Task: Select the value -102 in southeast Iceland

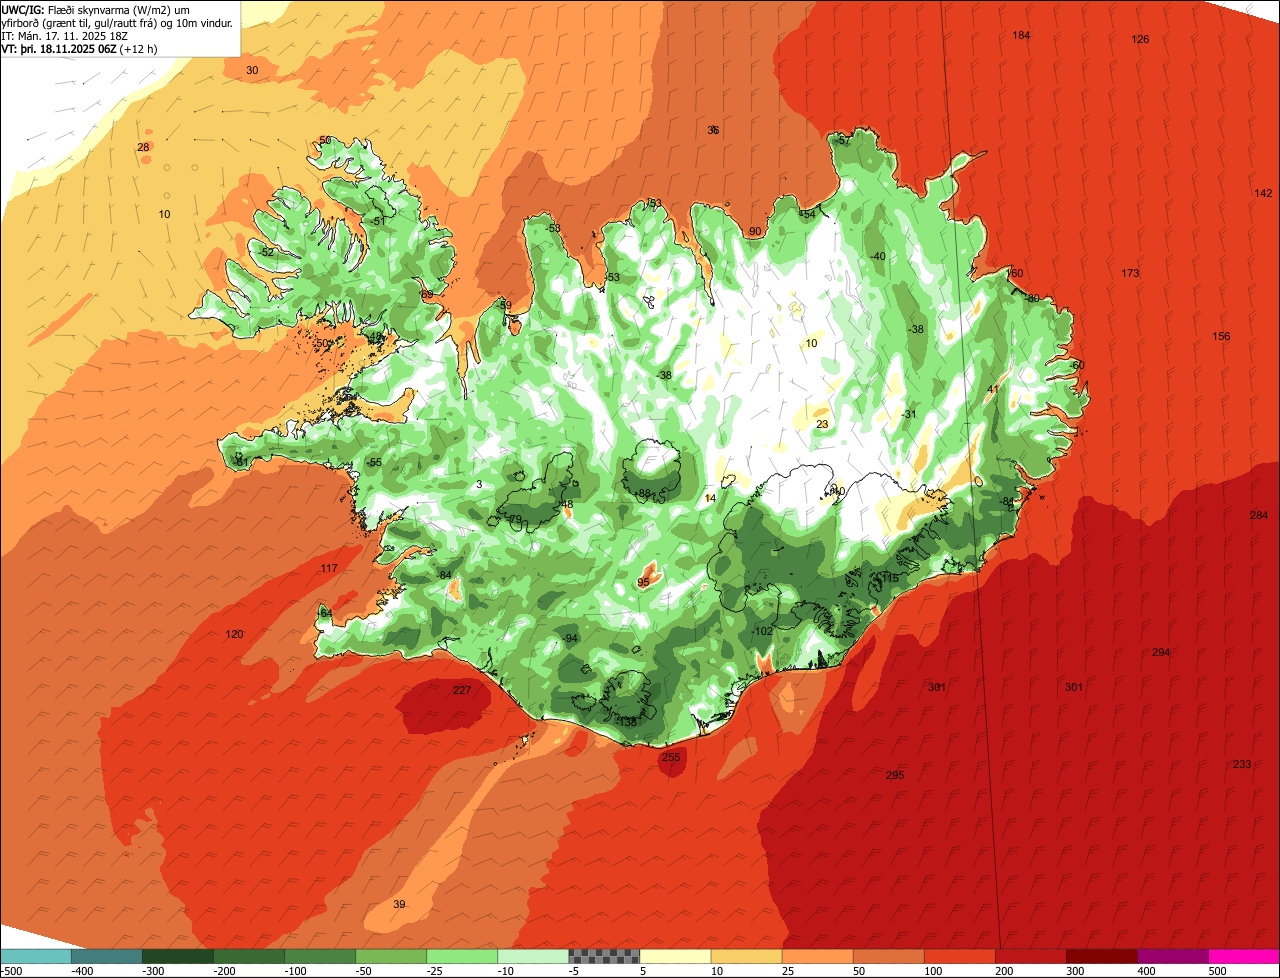Action: pyautogui.click(x=763, y=631)
